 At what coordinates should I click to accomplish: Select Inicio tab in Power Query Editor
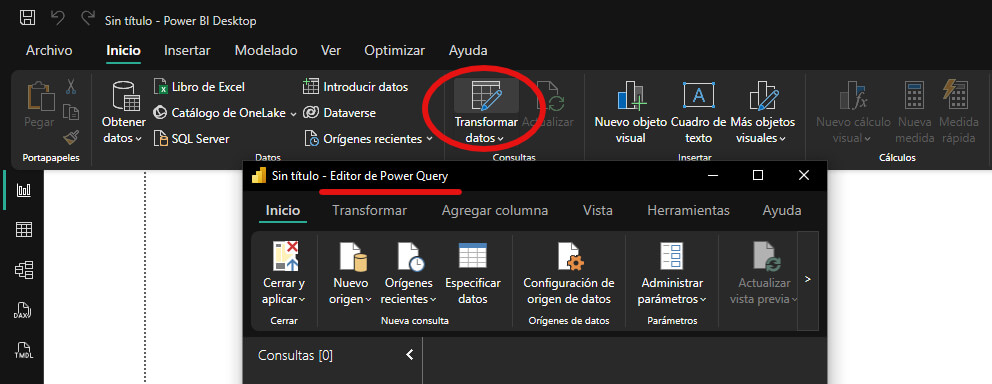point(283,211)
